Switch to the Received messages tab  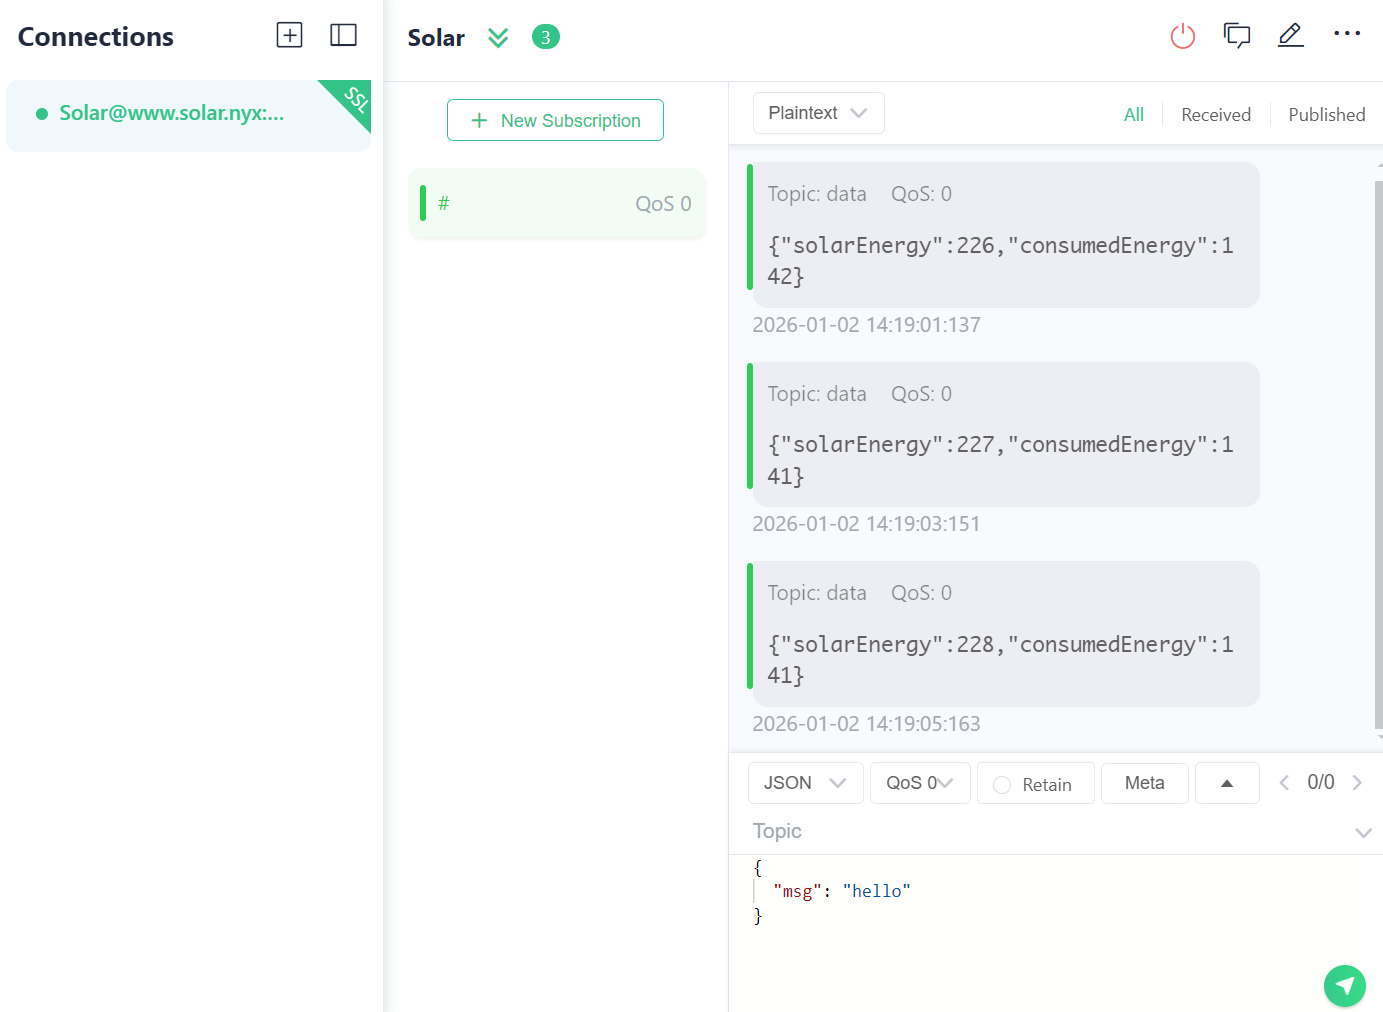coord(1215,115)
